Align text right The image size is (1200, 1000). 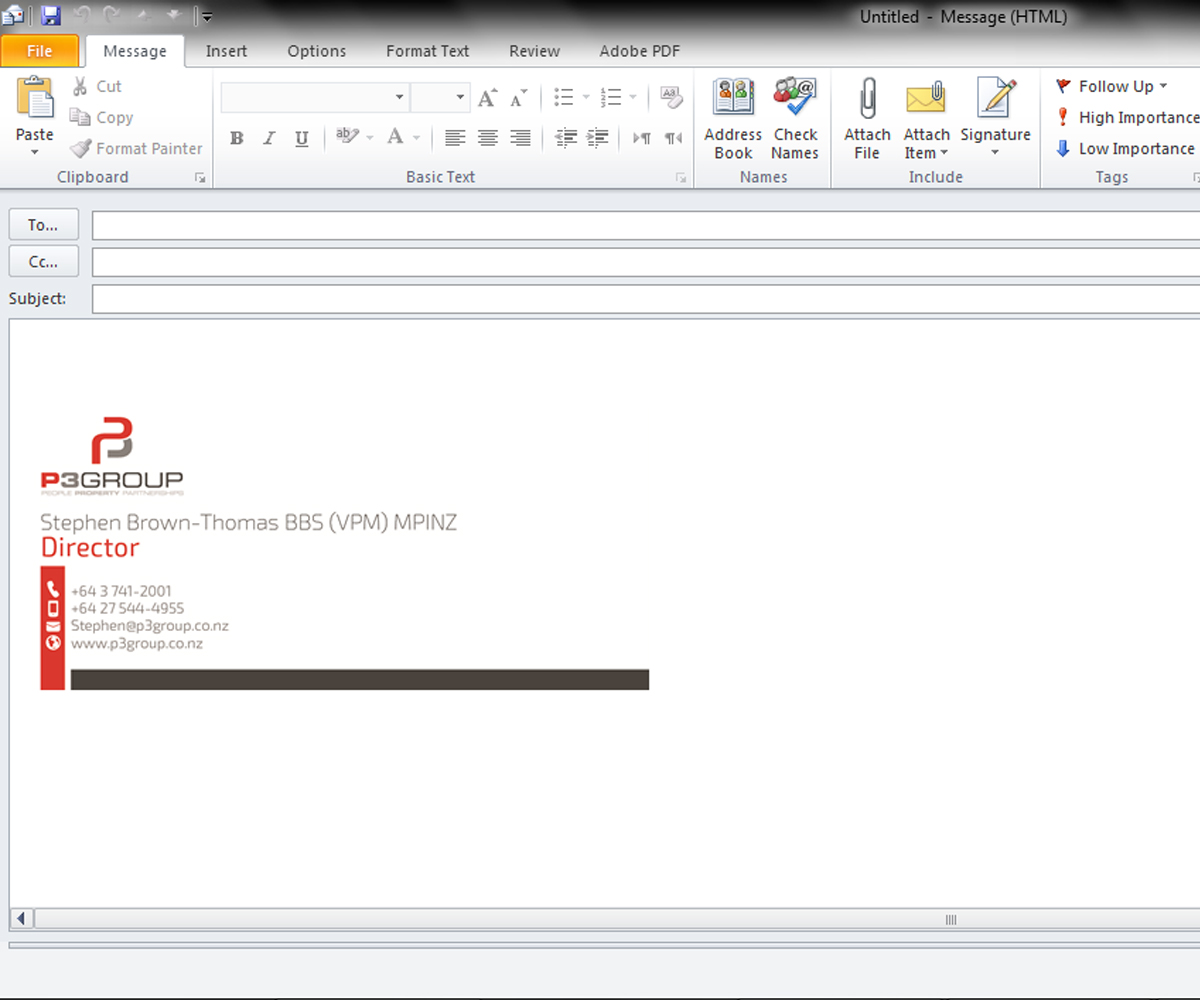(x=520, y=138)
